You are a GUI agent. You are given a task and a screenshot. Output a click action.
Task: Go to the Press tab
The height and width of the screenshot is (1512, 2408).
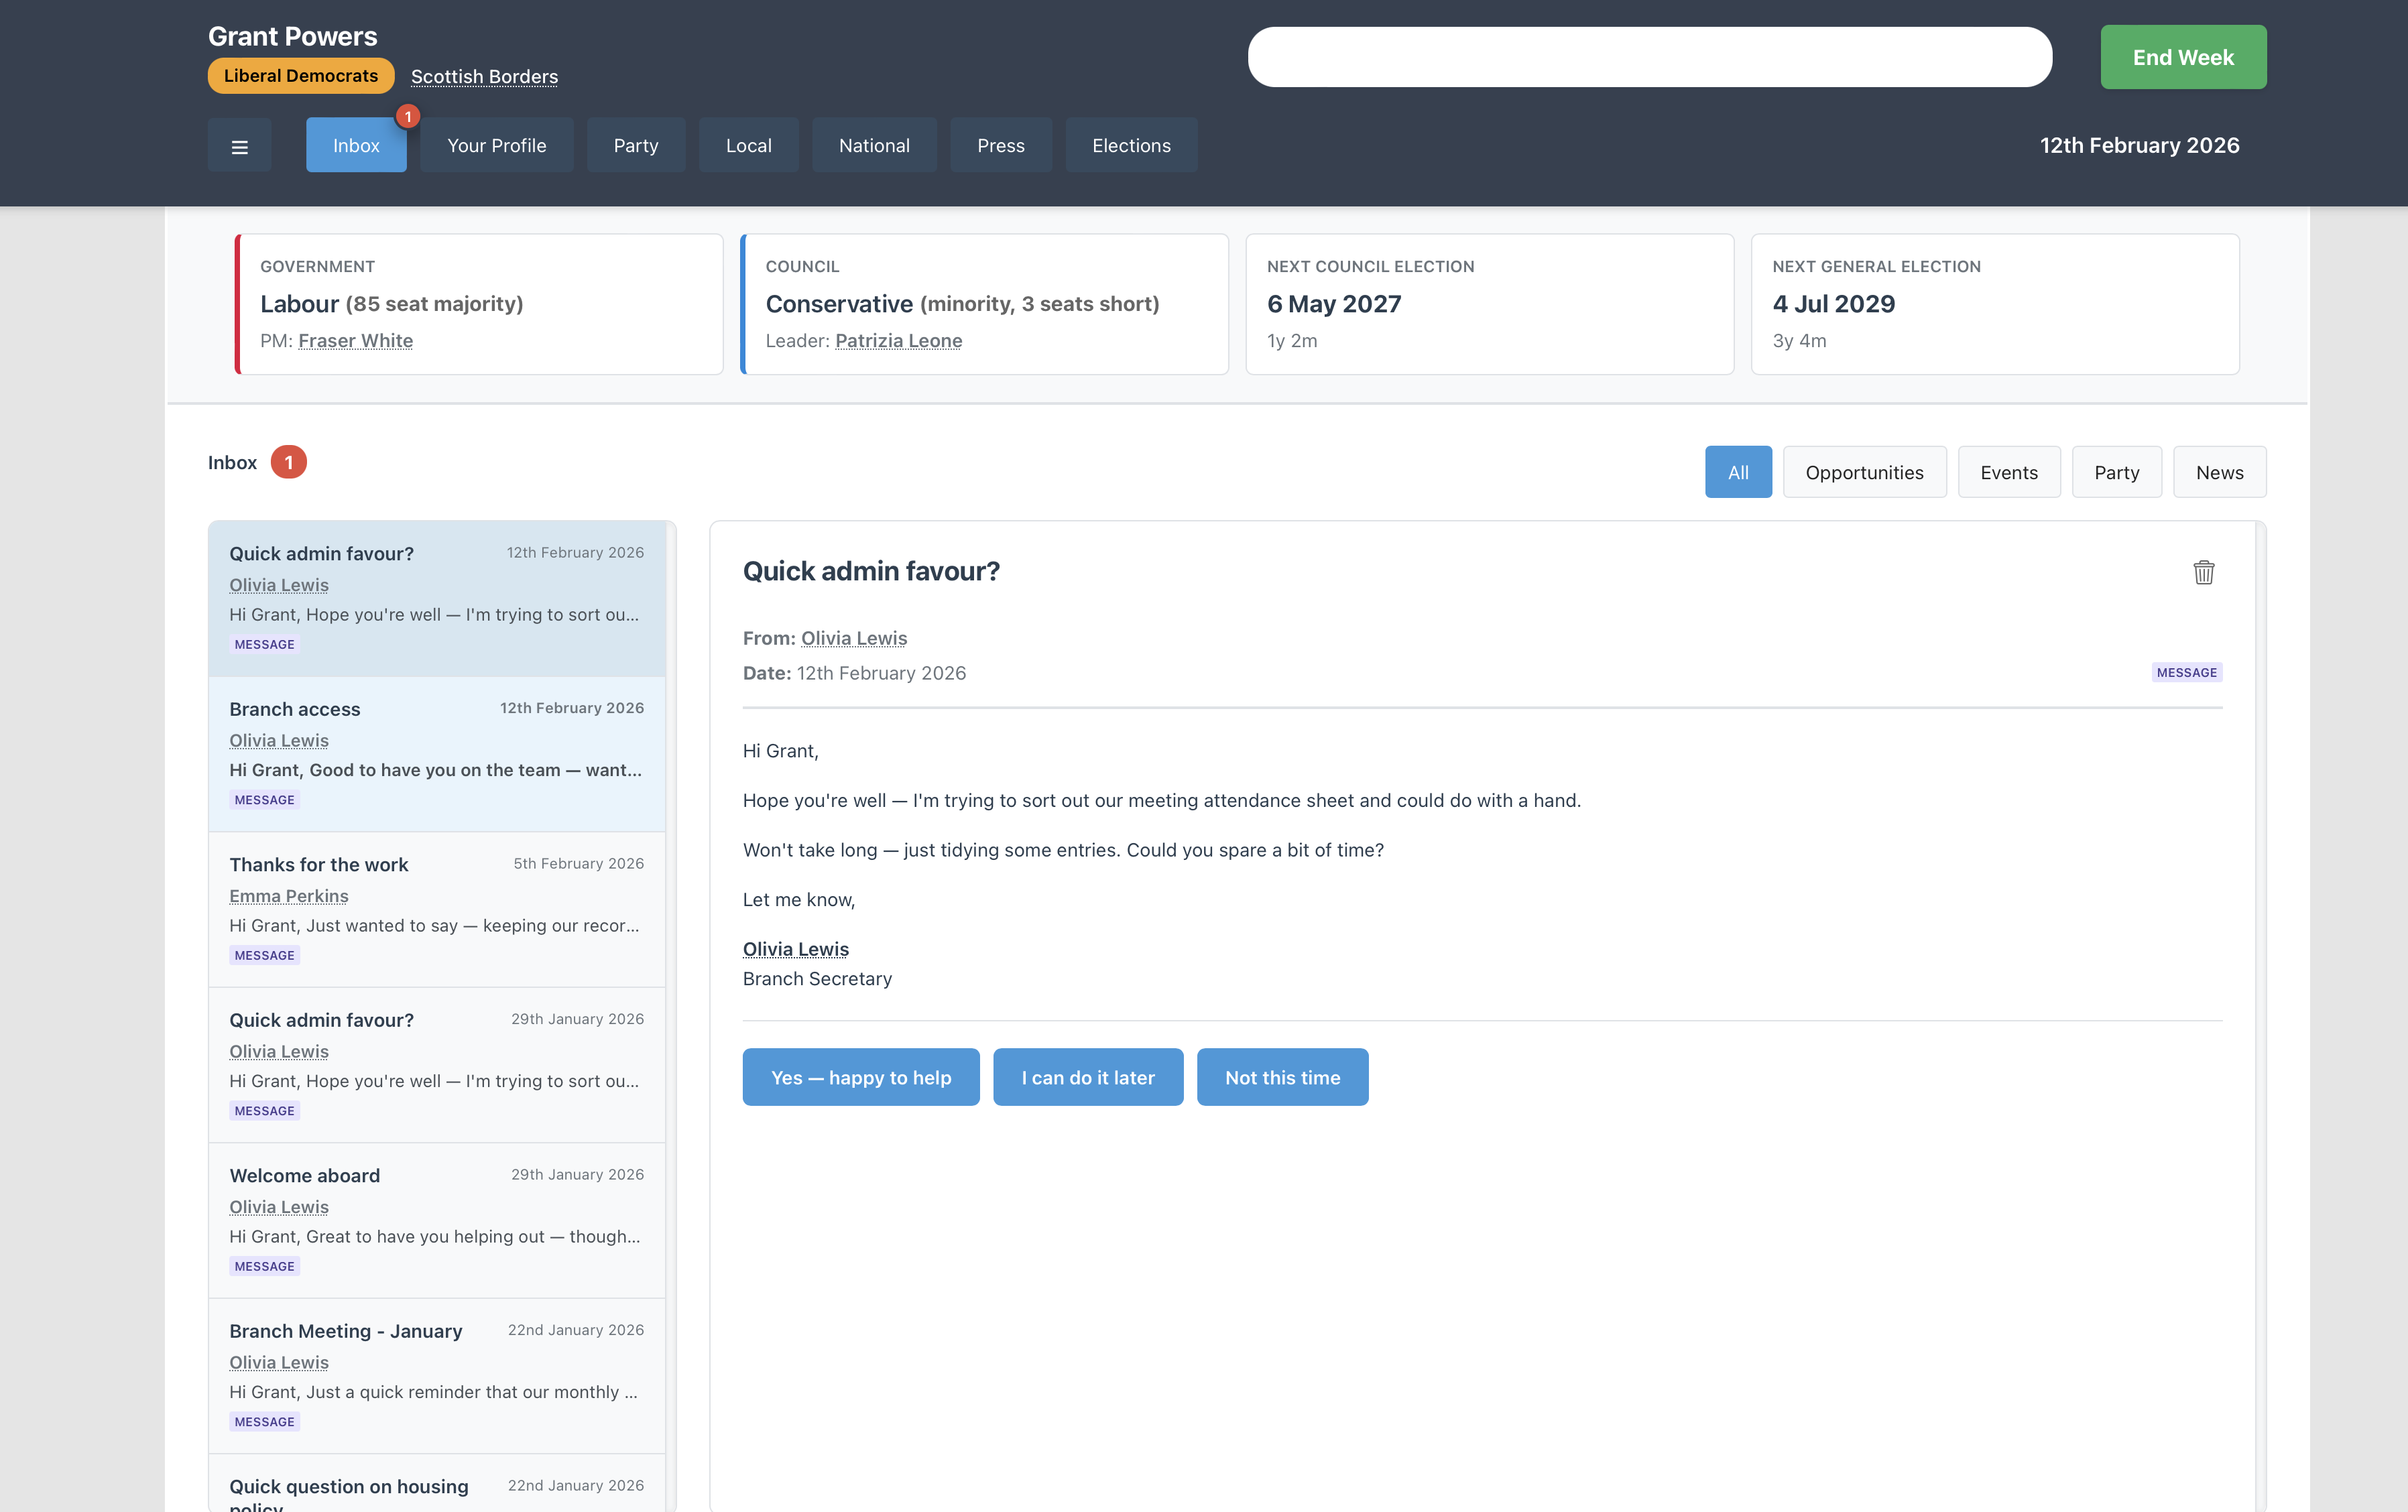[x=1000, y=146]
